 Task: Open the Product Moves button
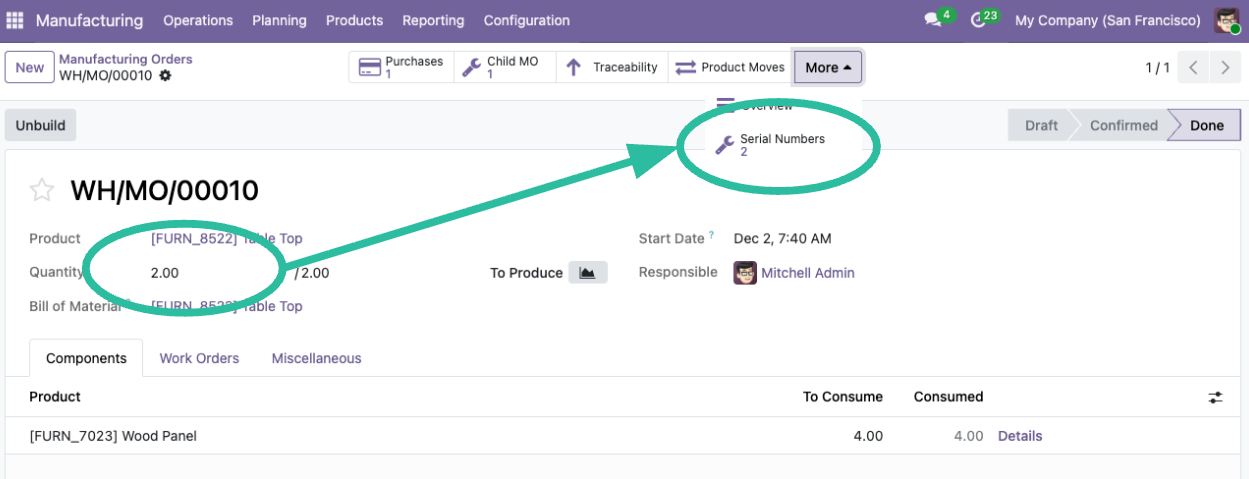pyautogui.click(x=730, y=68)
